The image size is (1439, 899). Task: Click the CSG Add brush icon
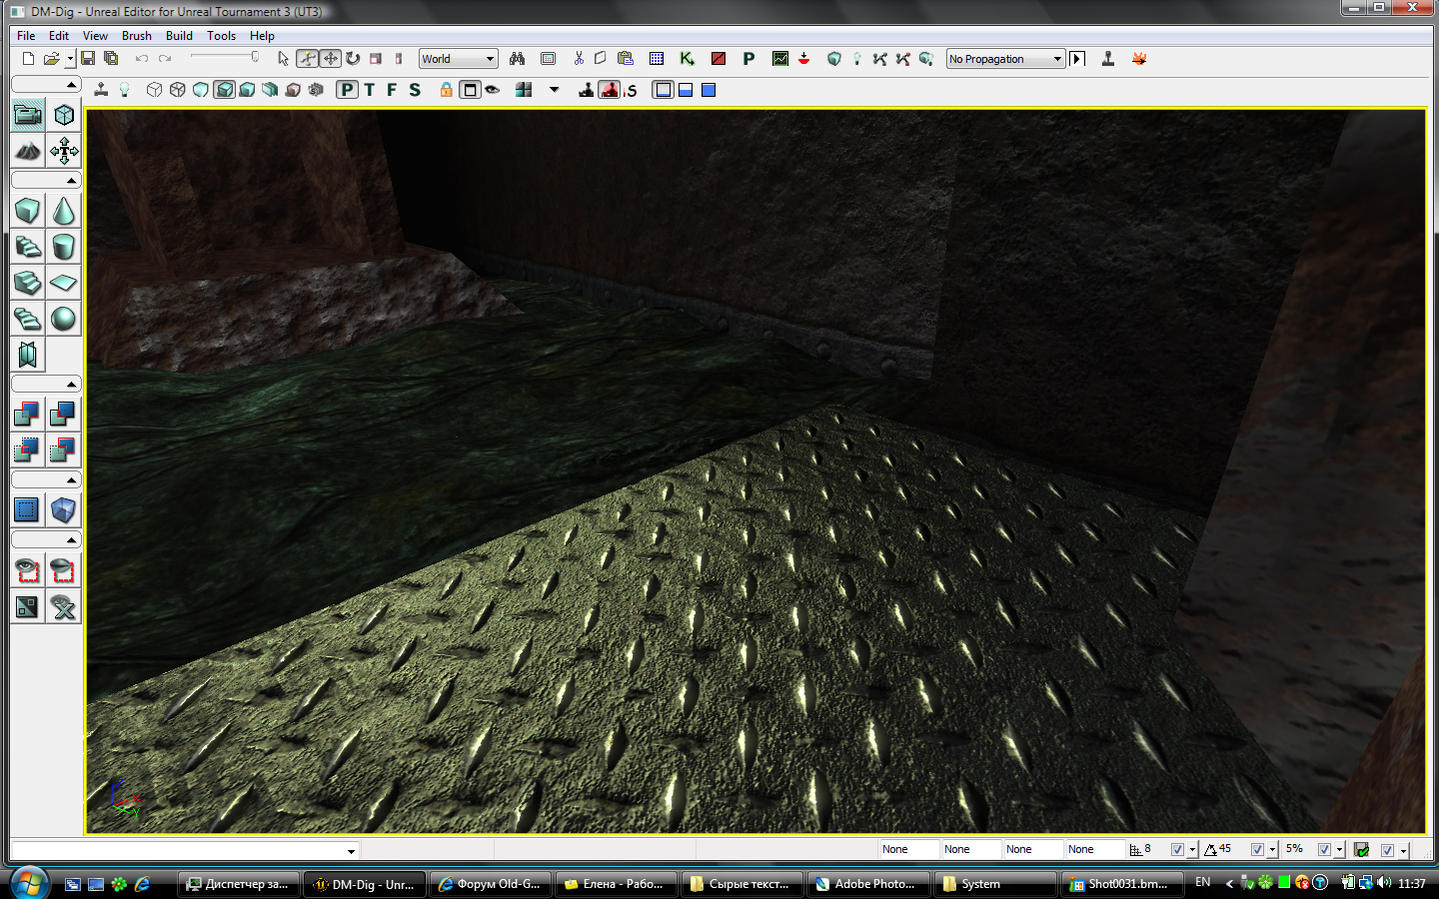(27, 413)
